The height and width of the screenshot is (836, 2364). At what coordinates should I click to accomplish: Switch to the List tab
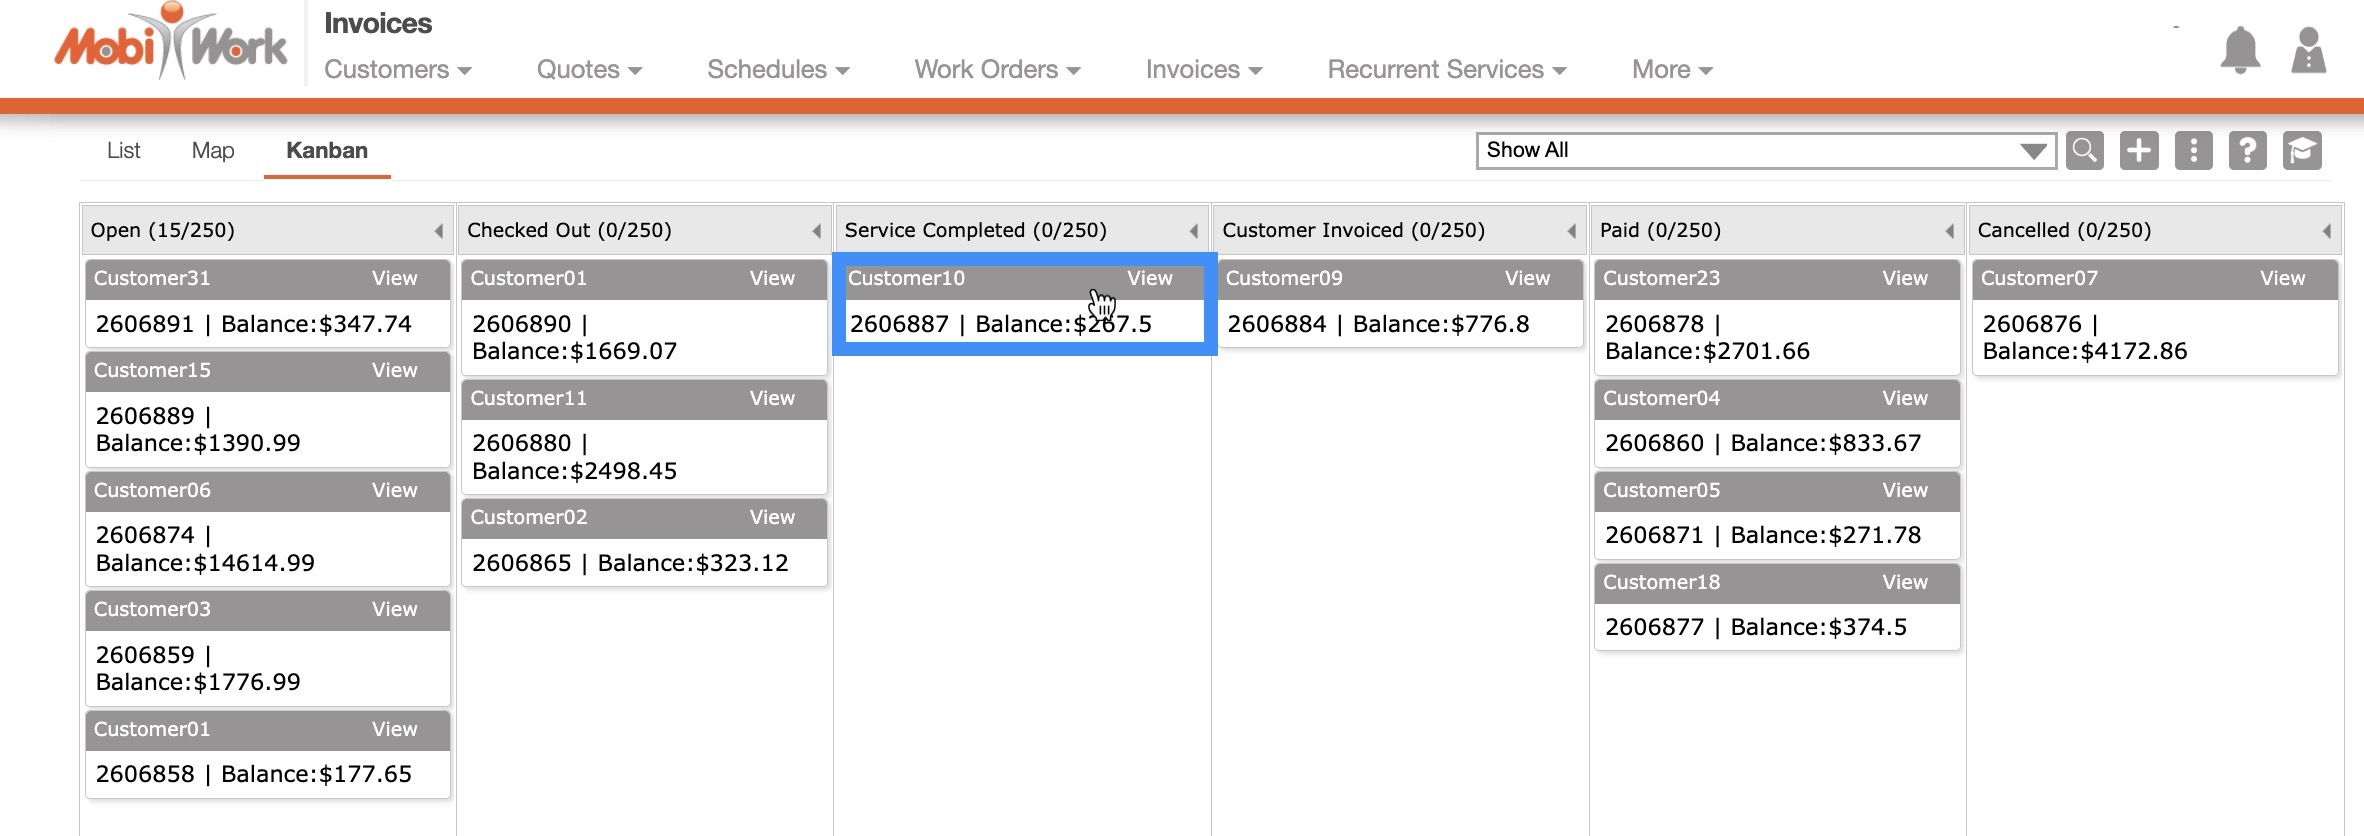click(x=124, y=151)
